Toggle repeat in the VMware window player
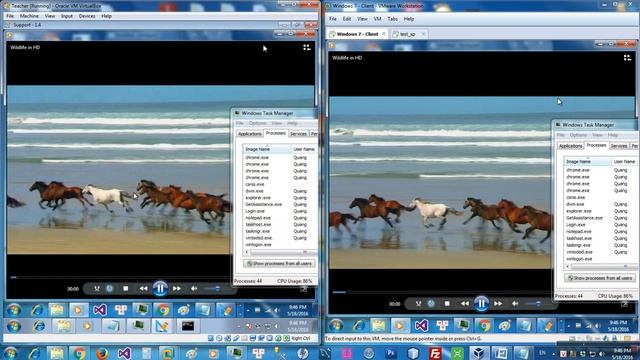The height and width of the screenshot is (360, 640). tap(431, 304)
